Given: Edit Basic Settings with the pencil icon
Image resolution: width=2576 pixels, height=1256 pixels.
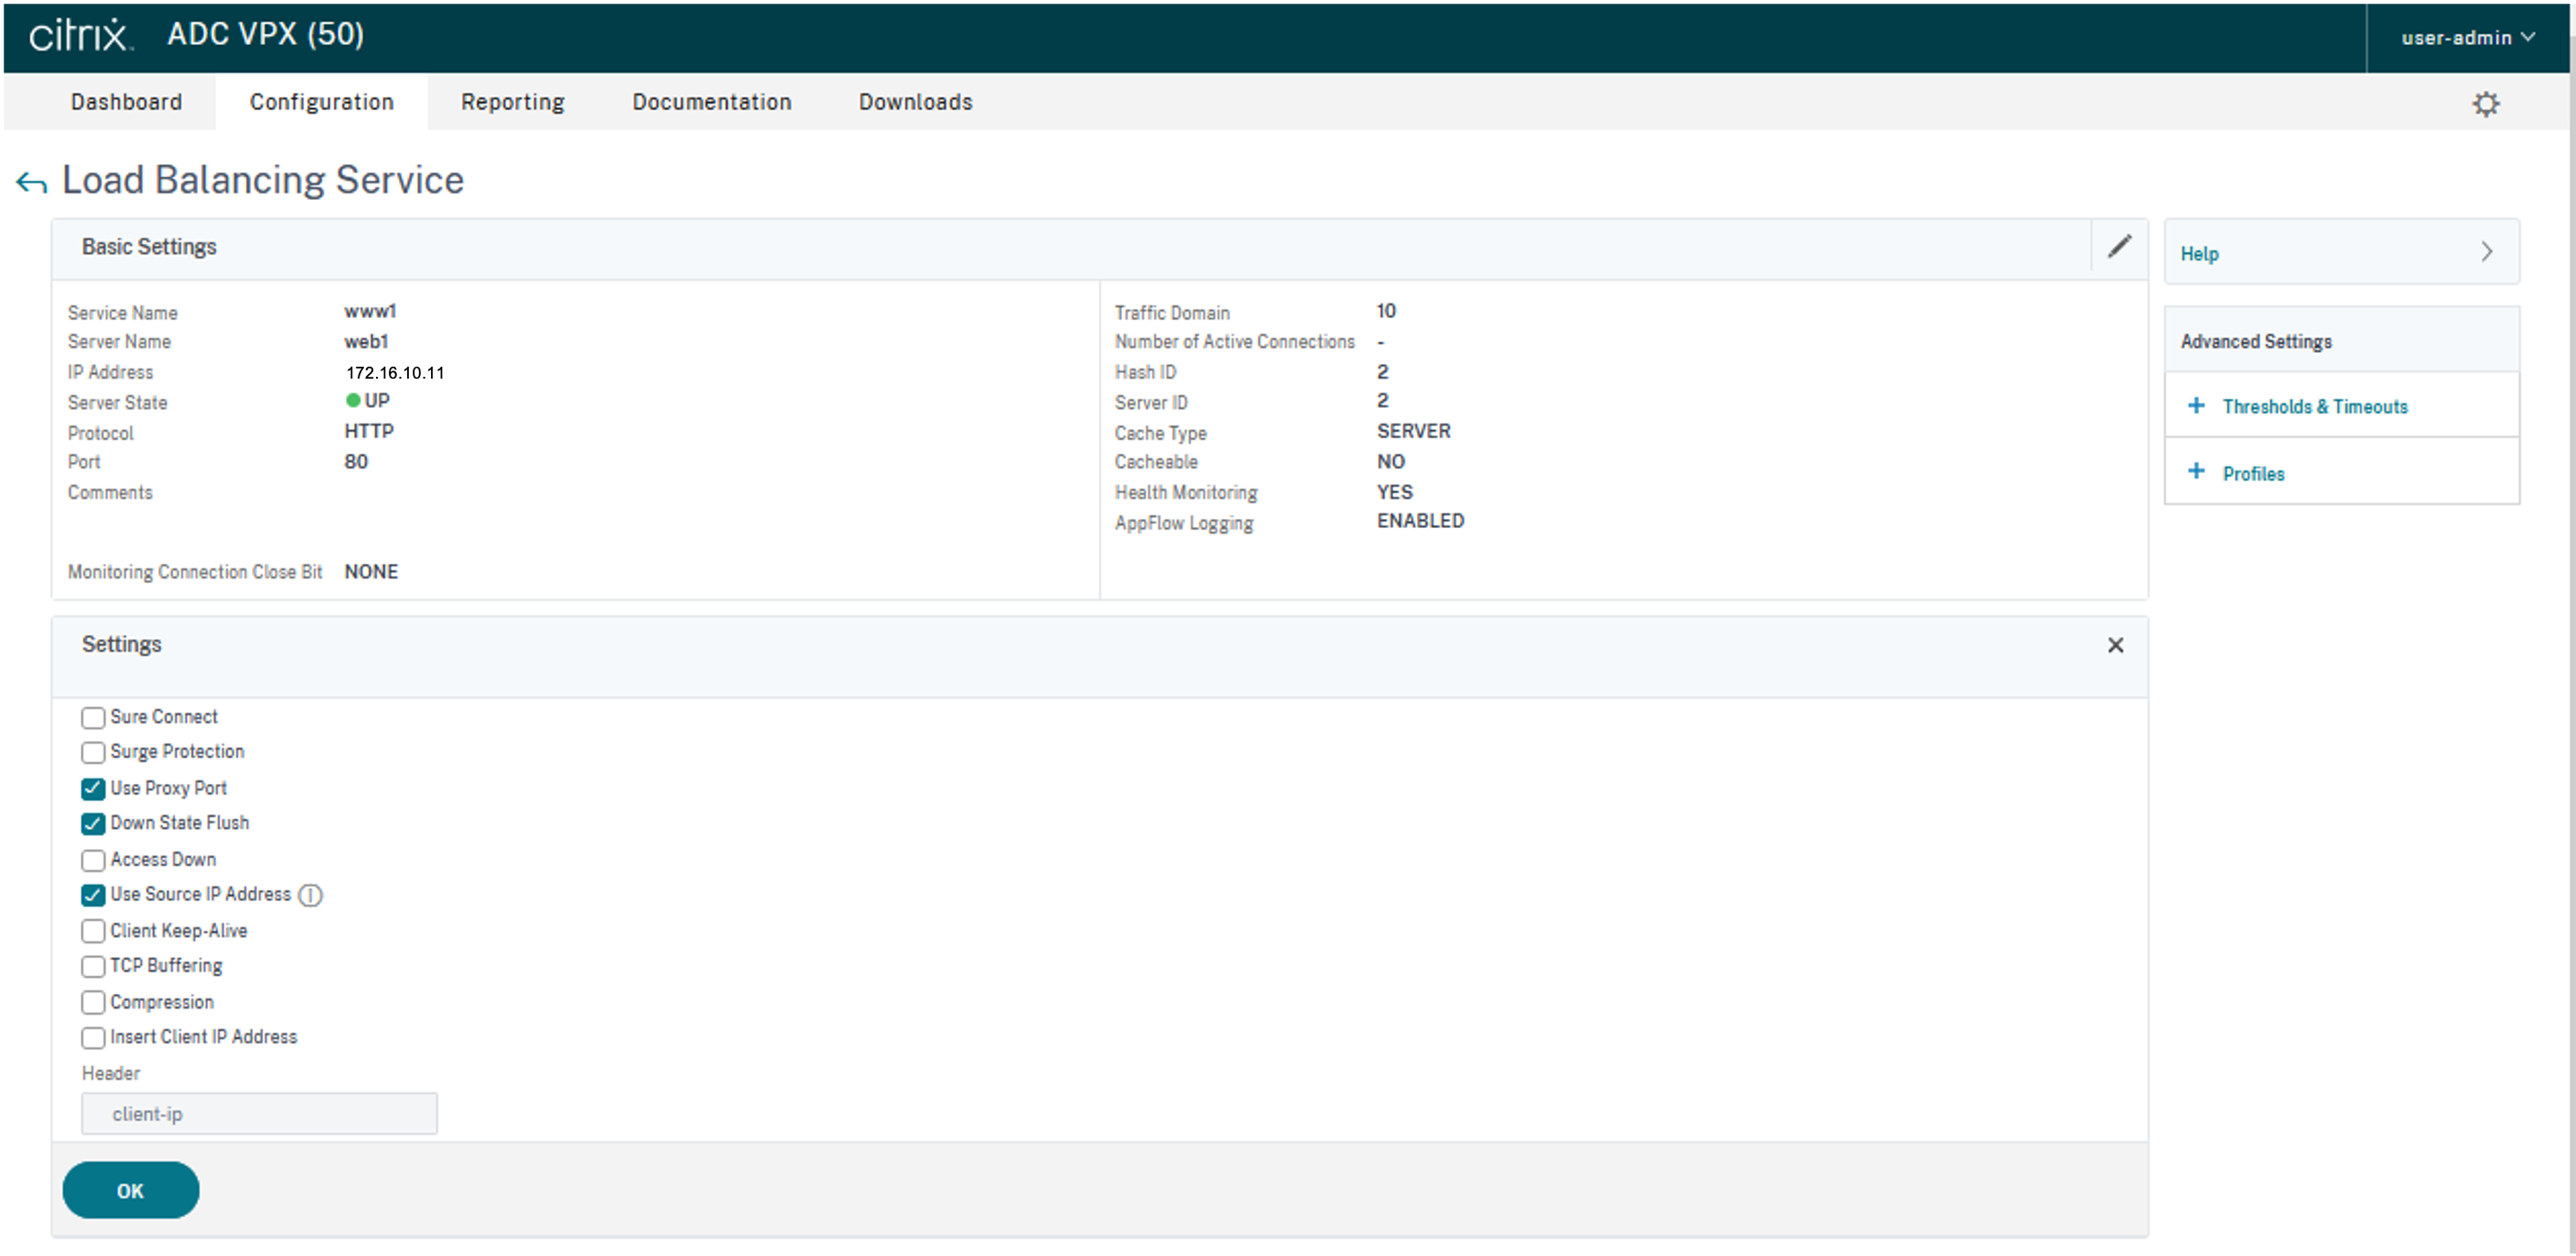Looking at the screenshot, I should 2119,246.
